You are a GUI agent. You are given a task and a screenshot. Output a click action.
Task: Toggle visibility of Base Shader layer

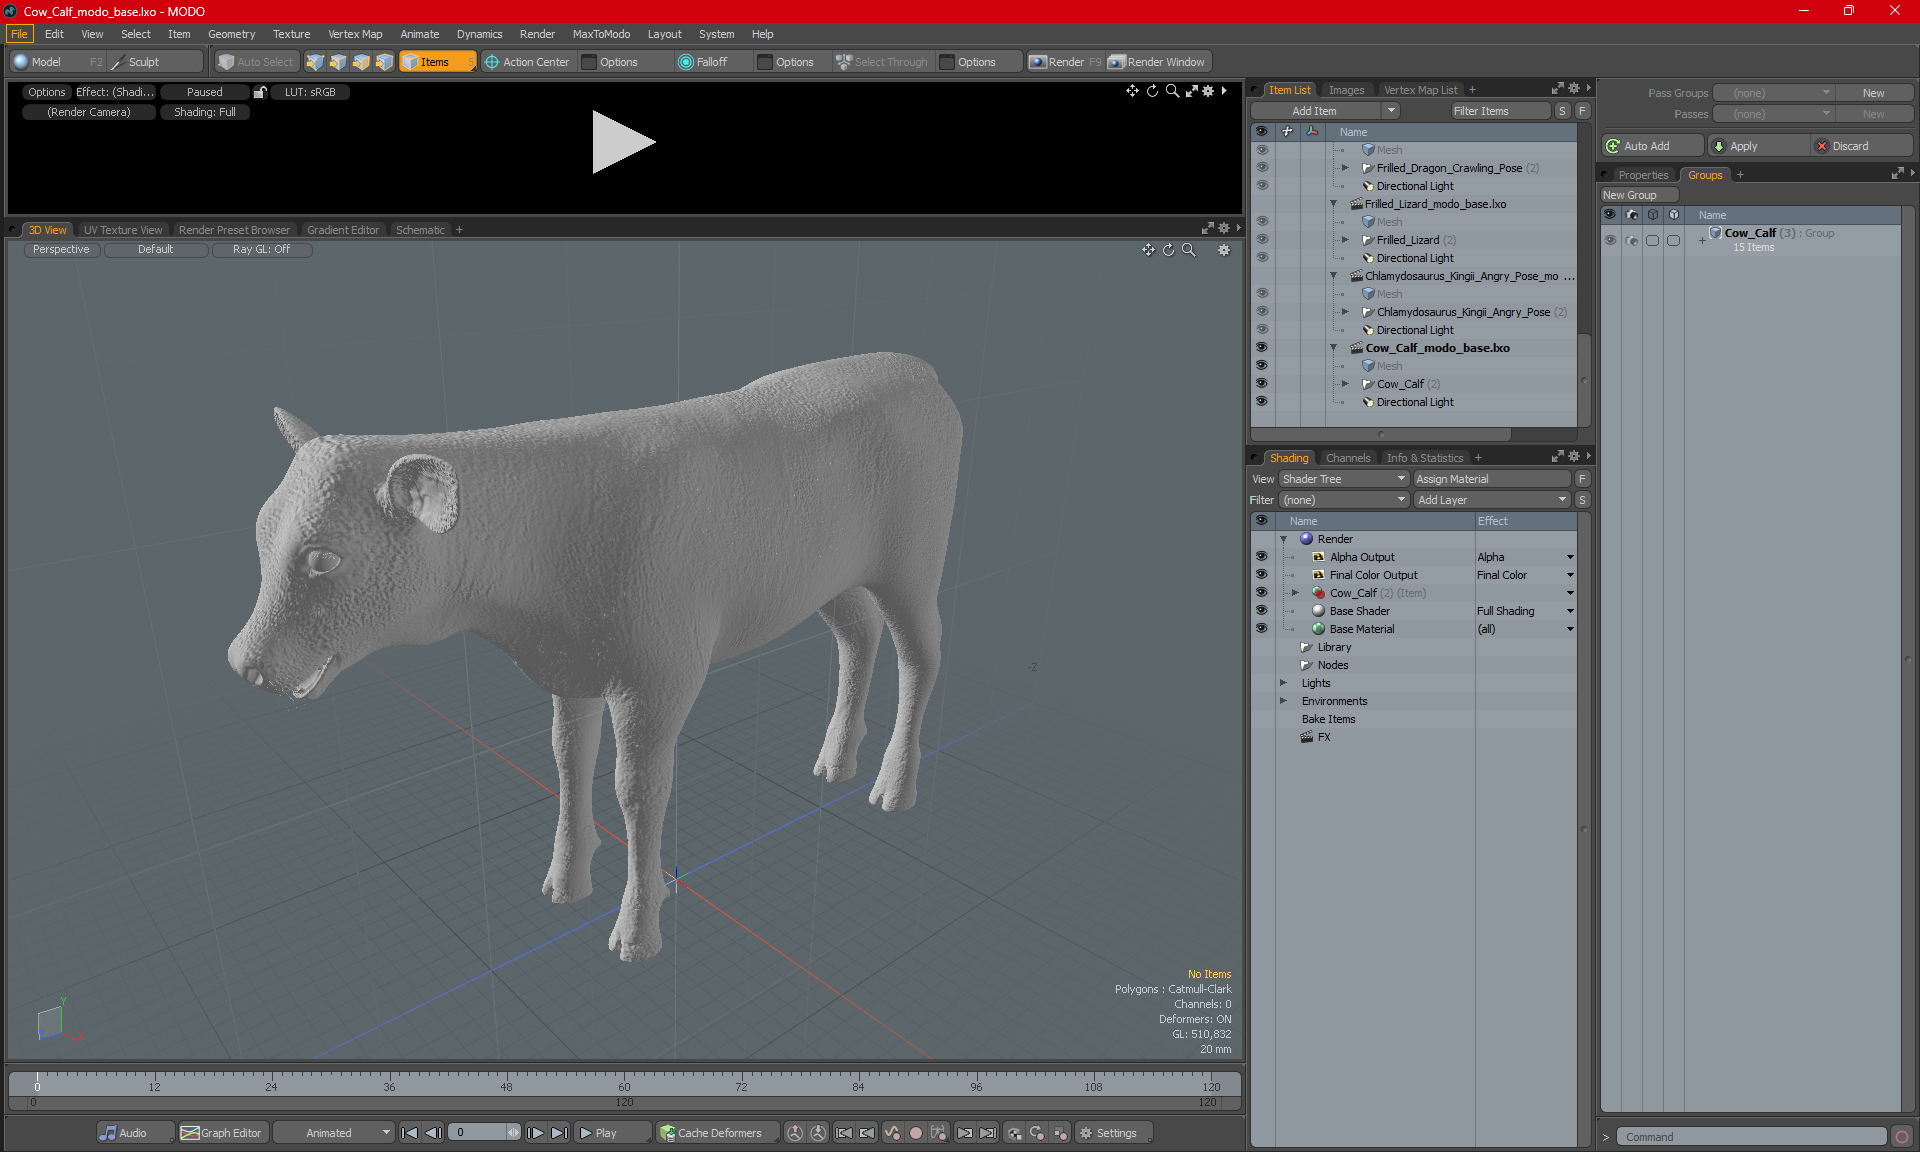click(1261, 611)
